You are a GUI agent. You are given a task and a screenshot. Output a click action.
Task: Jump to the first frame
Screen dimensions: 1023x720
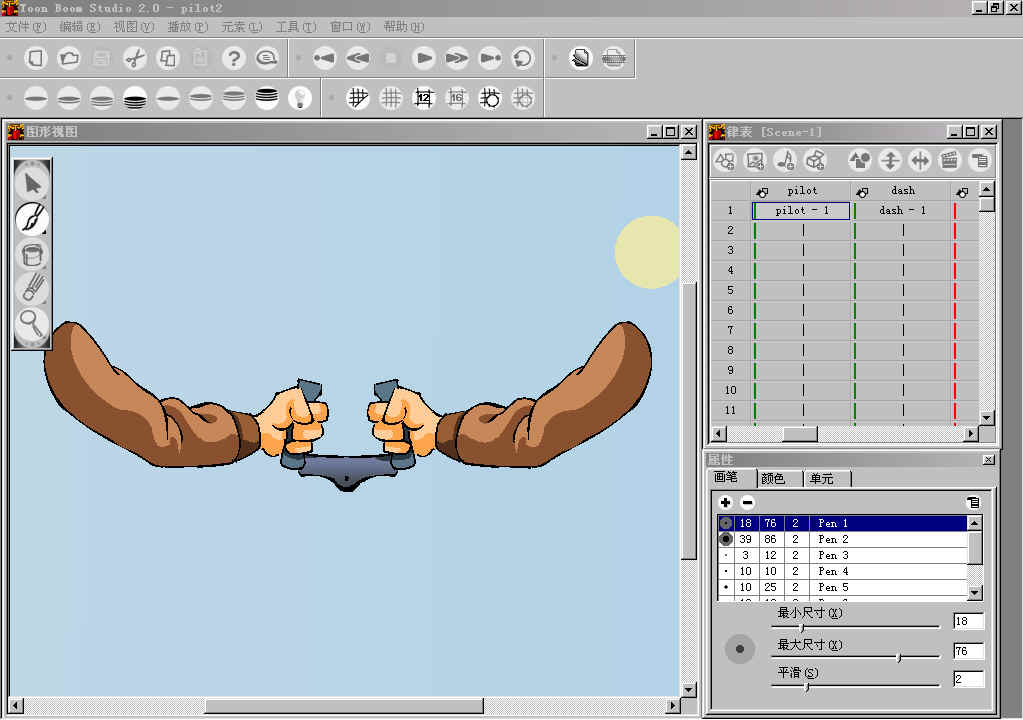[x=324, y=58]
